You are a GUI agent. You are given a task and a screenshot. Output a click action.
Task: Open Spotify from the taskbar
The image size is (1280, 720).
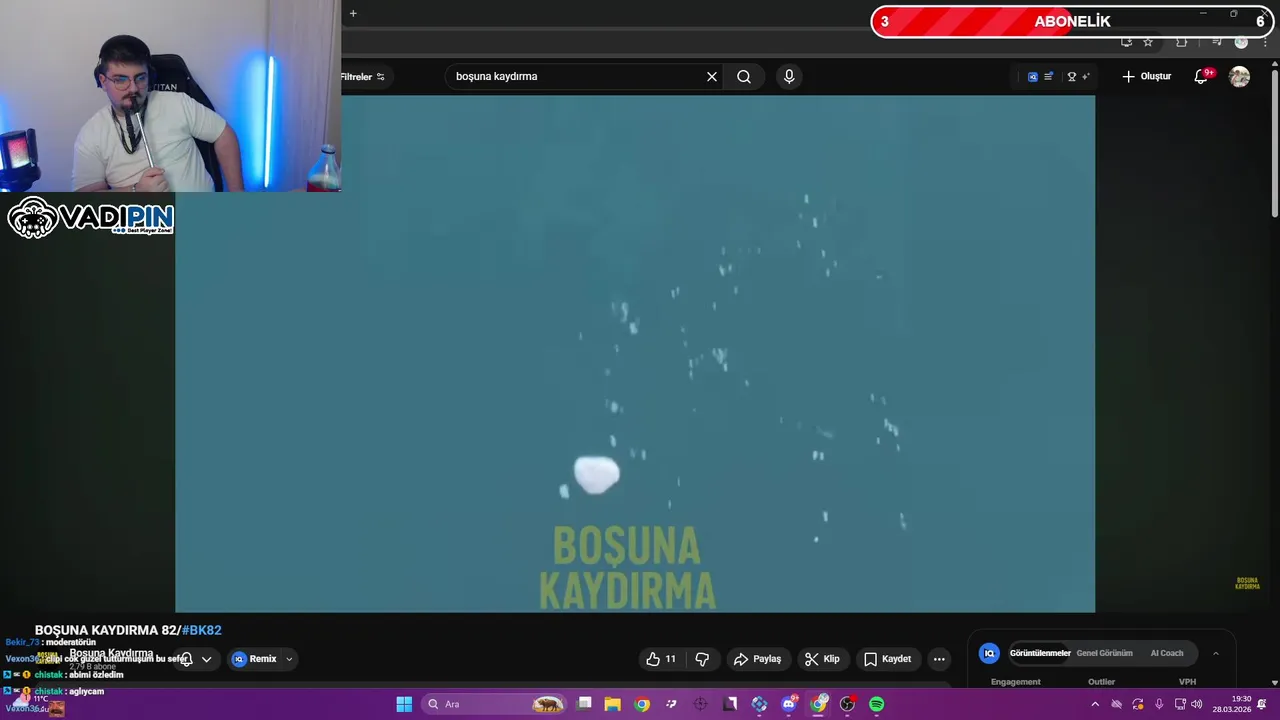(877, 704)
